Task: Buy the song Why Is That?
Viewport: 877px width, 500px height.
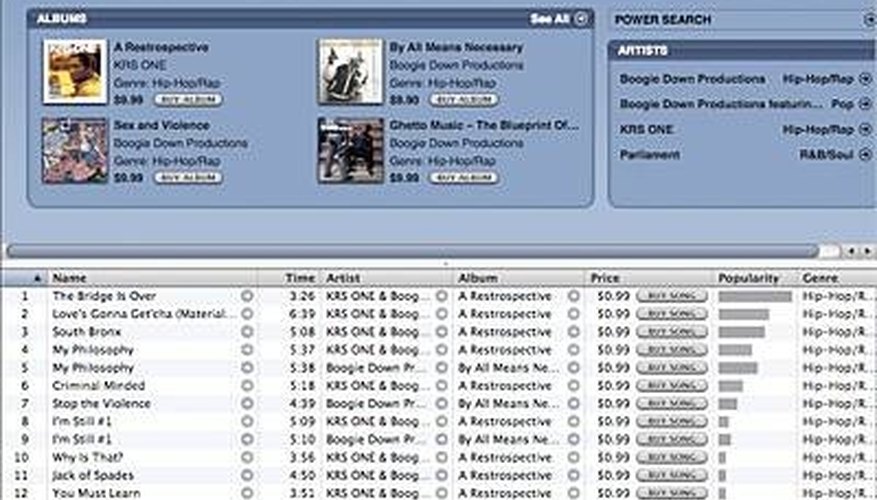Action: click(x=672, y=457)
